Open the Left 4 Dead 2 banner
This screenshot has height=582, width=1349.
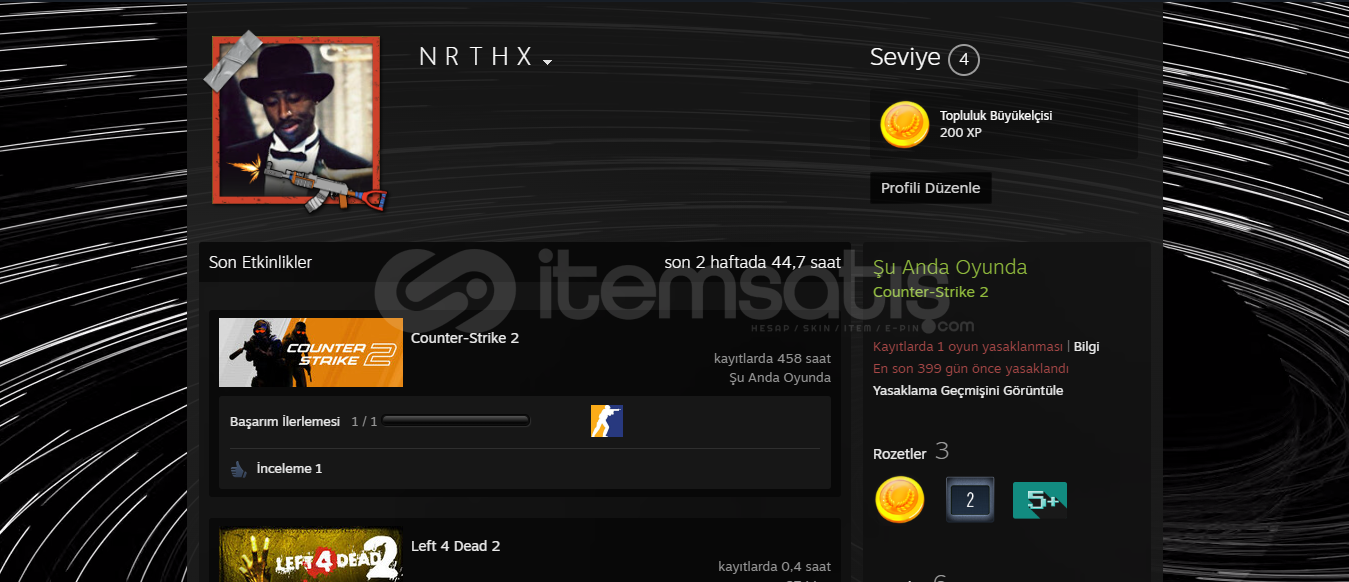point(311,555)
